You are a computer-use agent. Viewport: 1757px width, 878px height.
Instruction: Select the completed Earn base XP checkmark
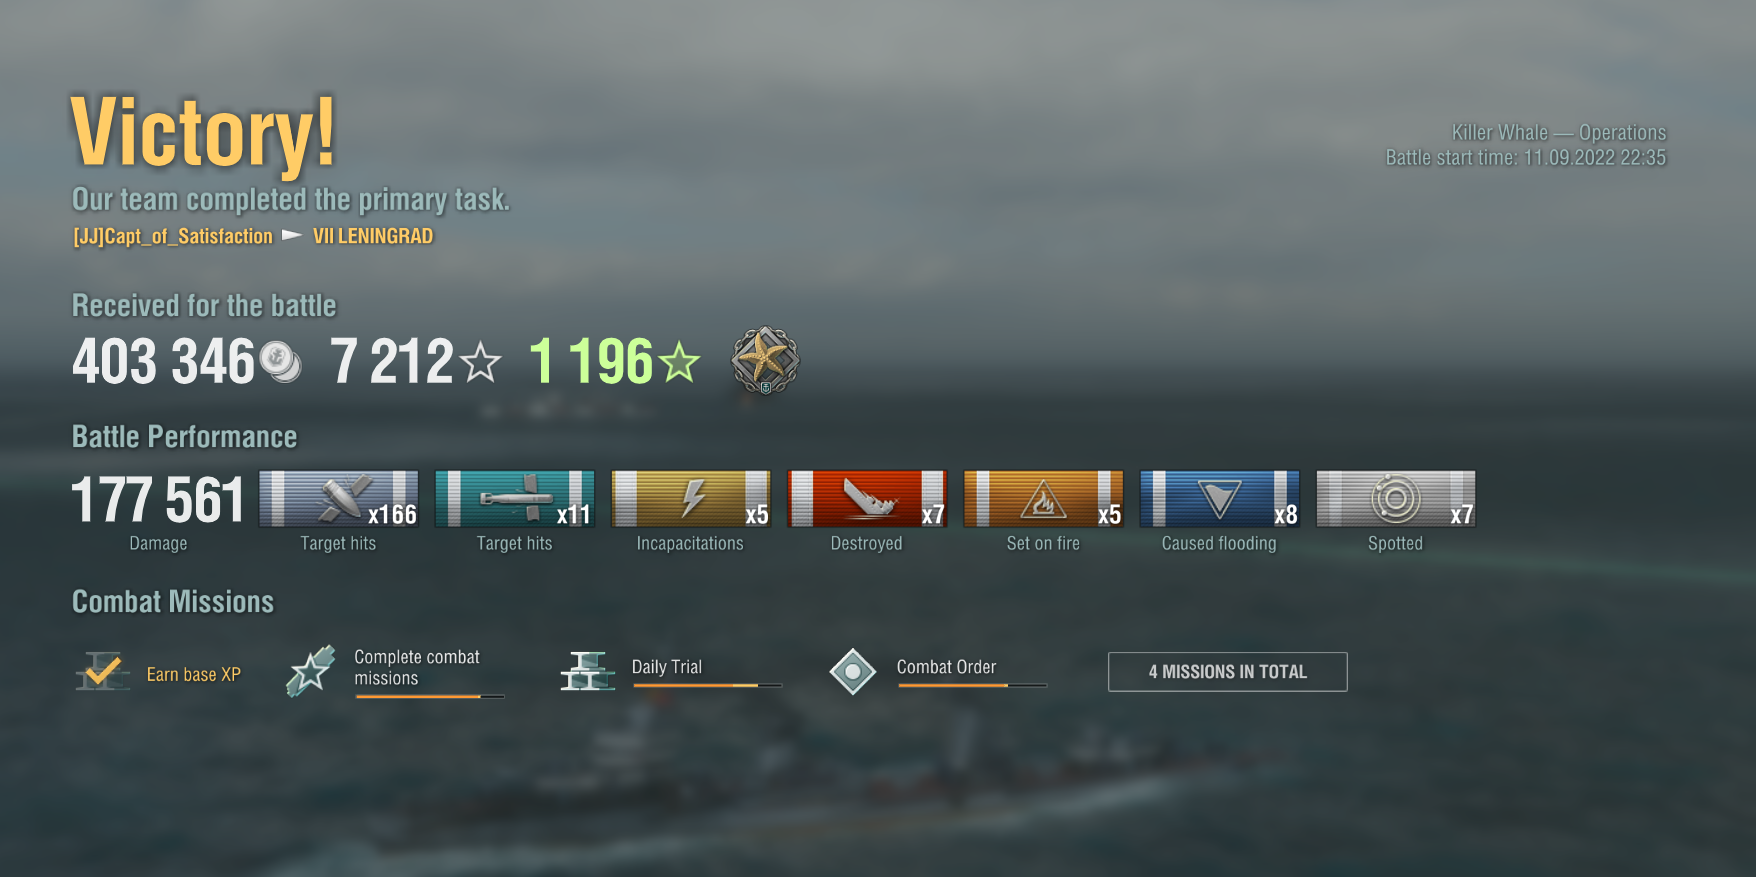pyautogui.click(x=102, y=672)
